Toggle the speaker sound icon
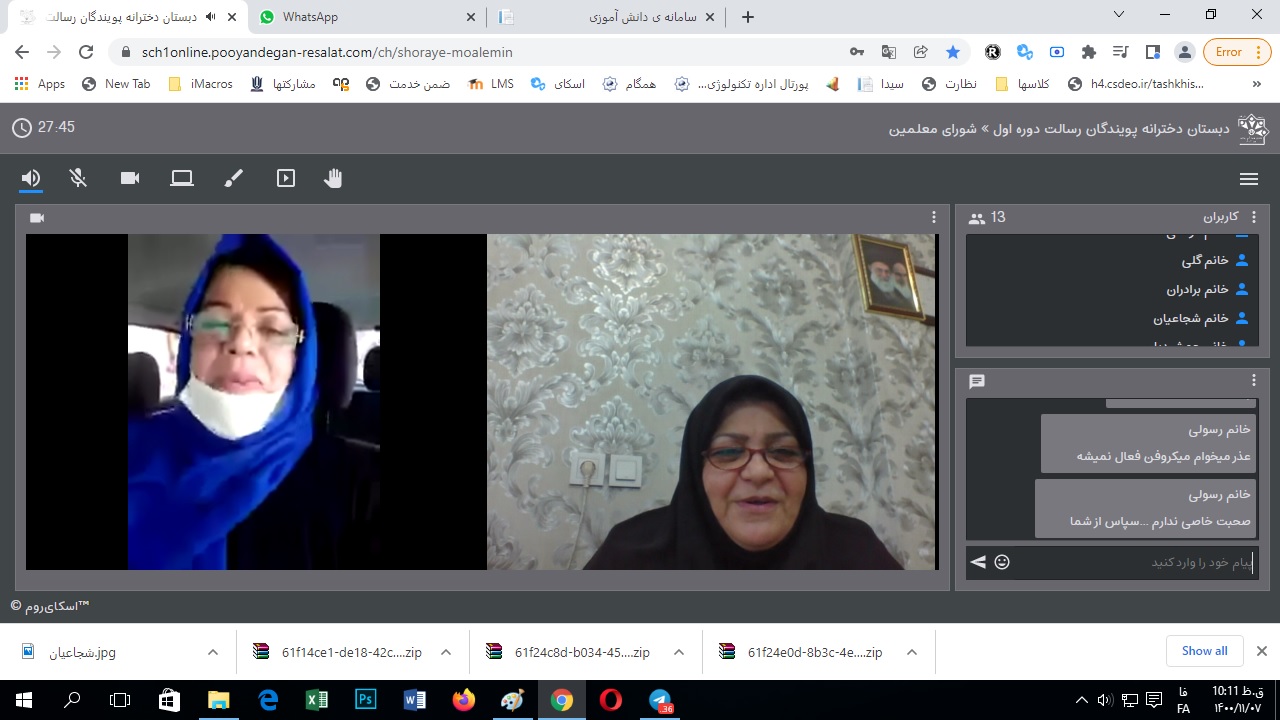The image size is (1280, 720). (x=31, y=178)
